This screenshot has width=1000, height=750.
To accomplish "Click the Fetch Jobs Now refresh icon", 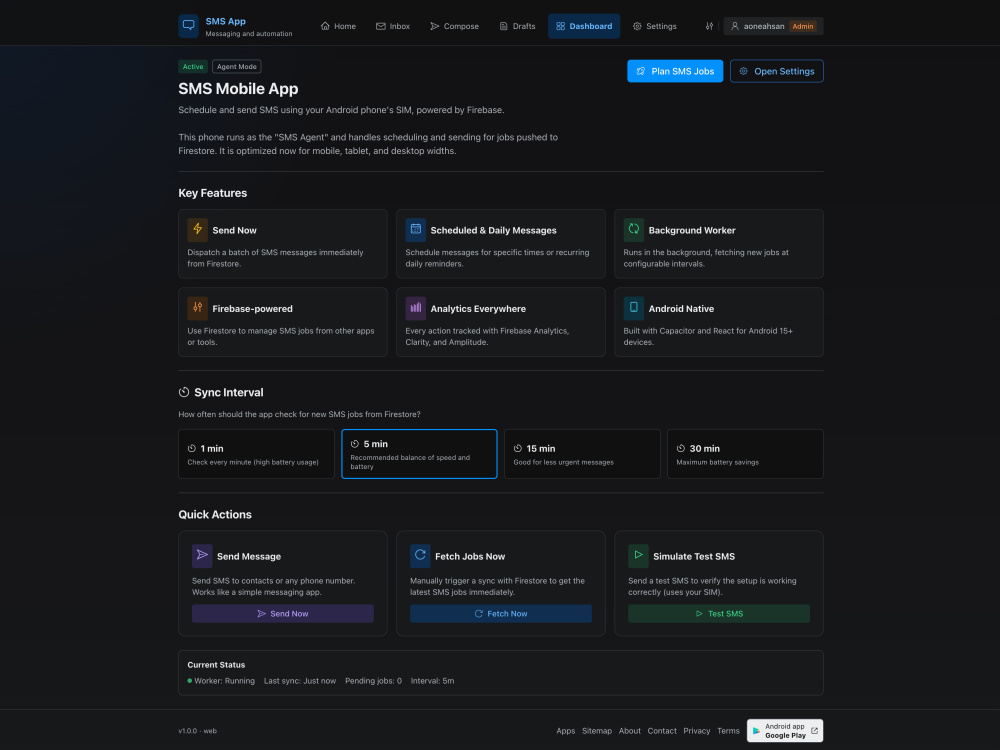I will 420,555.
